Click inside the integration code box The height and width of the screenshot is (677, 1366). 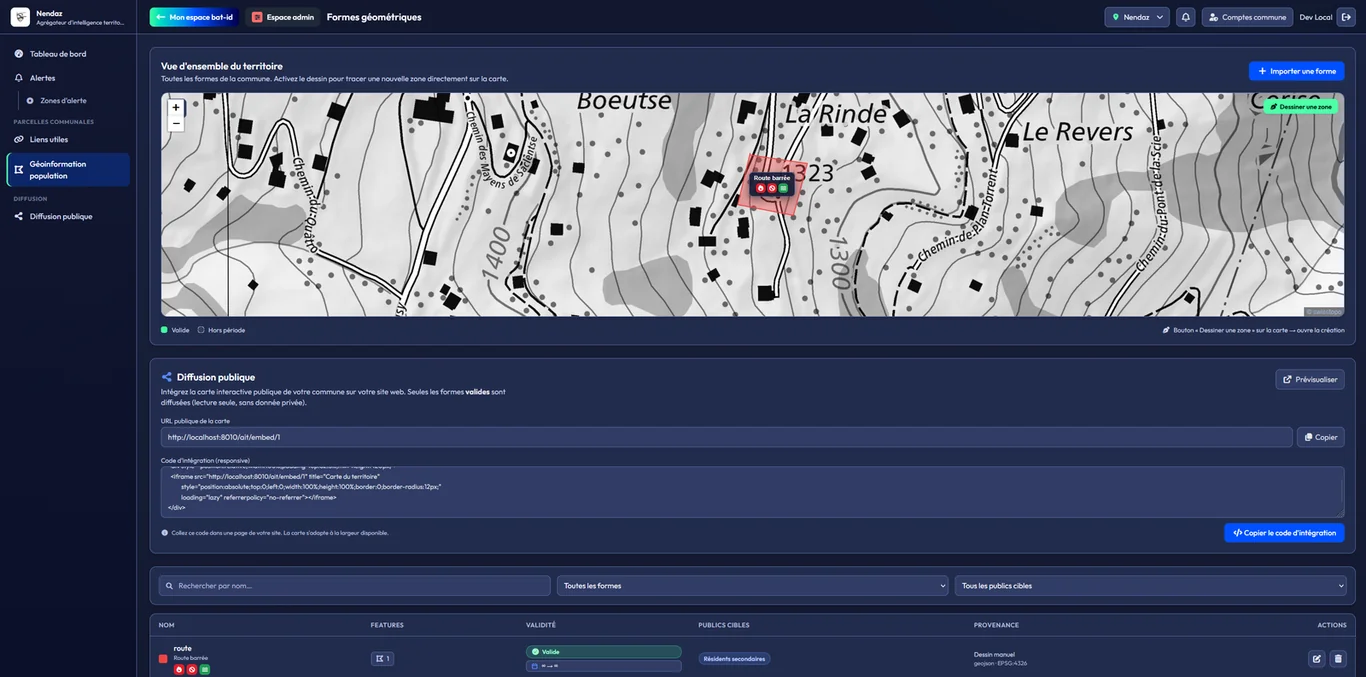752,492
